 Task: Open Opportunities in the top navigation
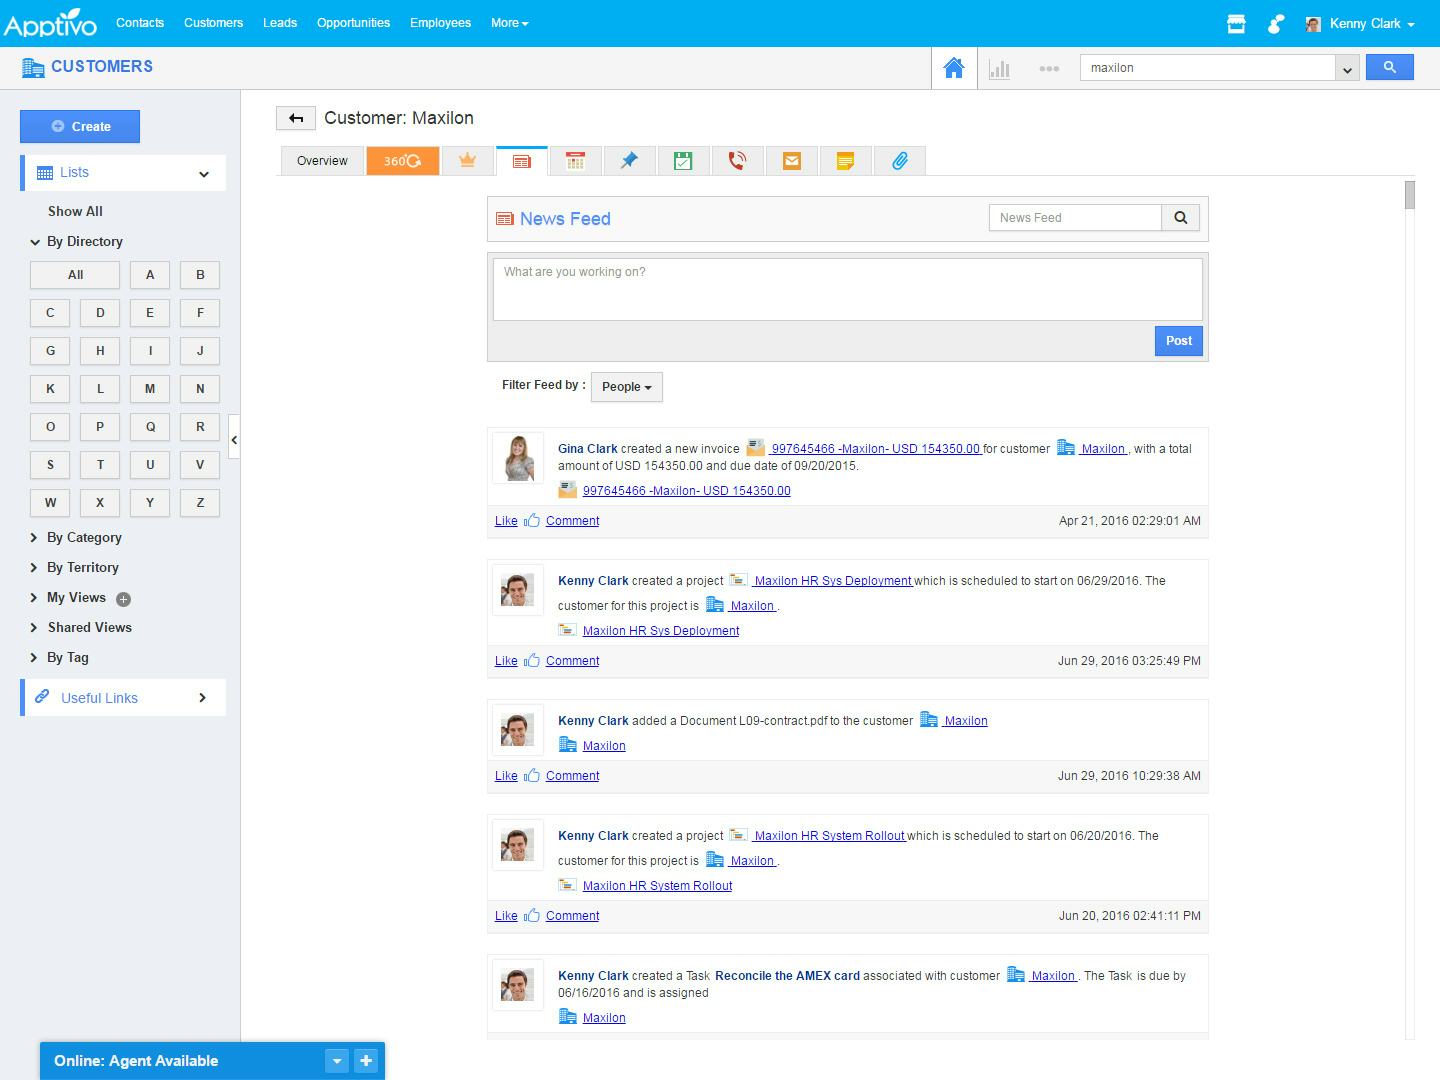353,23
